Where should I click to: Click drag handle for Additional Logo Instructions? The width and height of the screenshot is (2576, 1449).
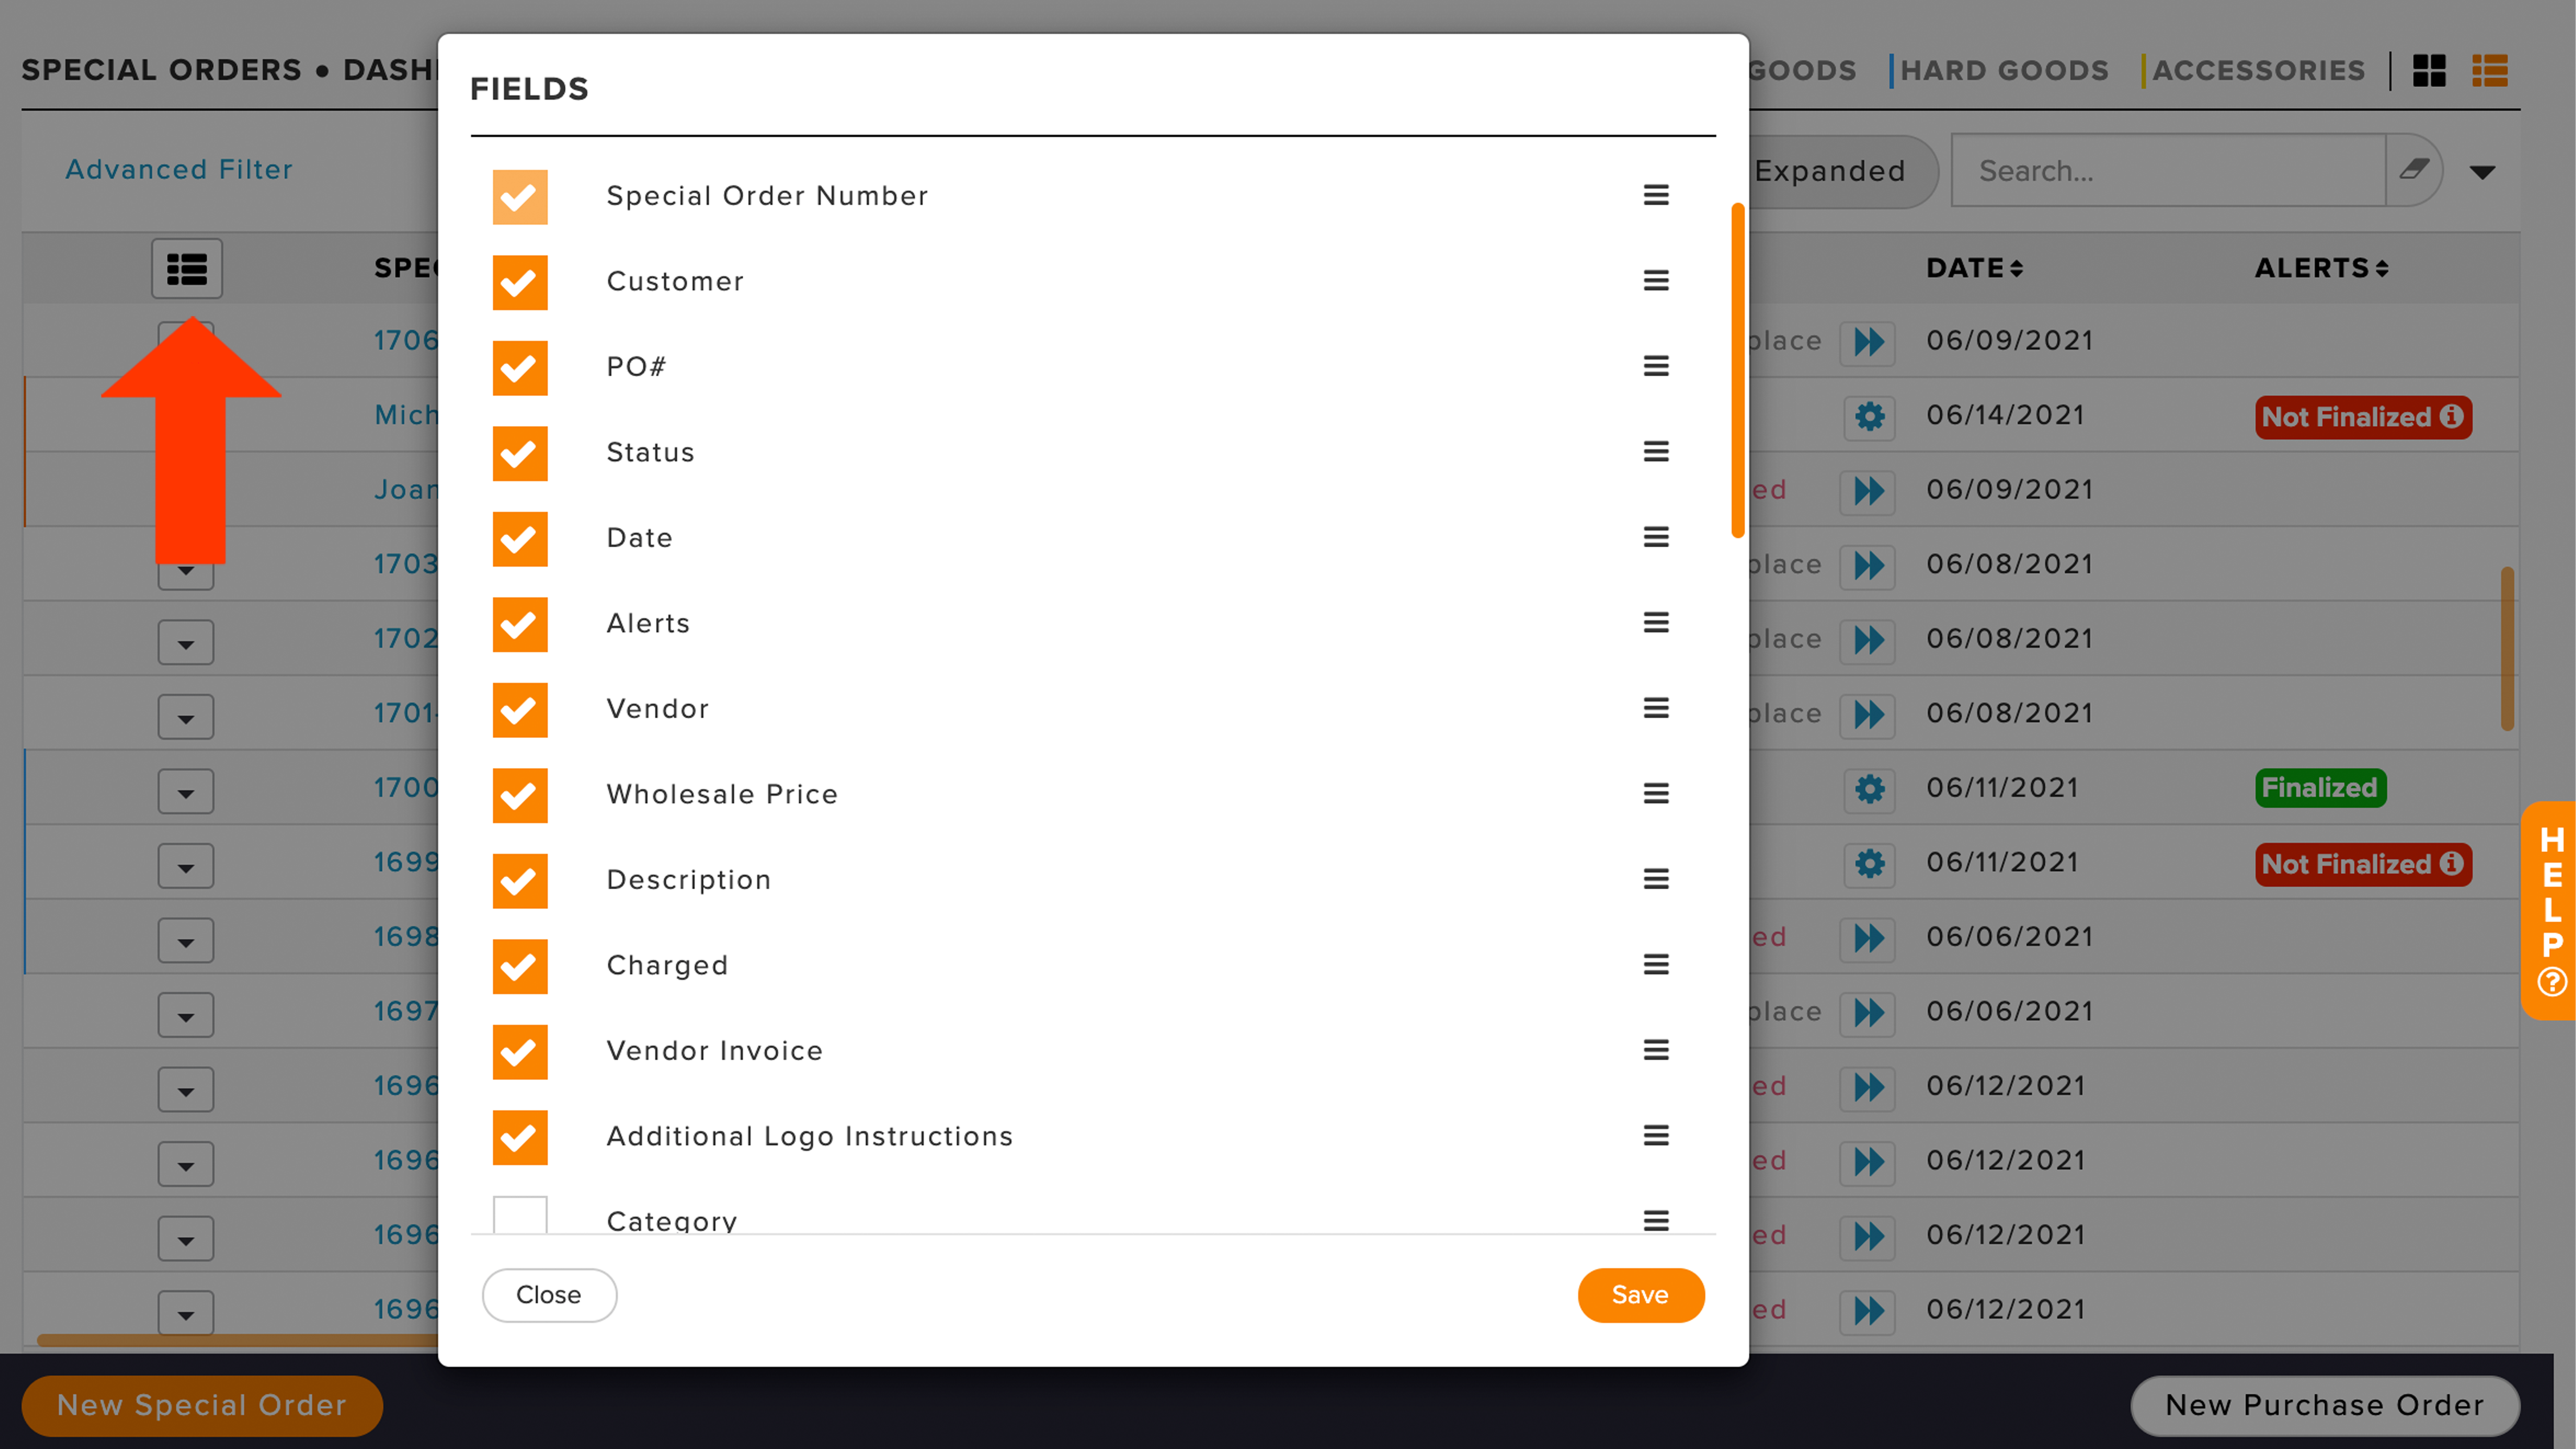pos(1656,1136)
